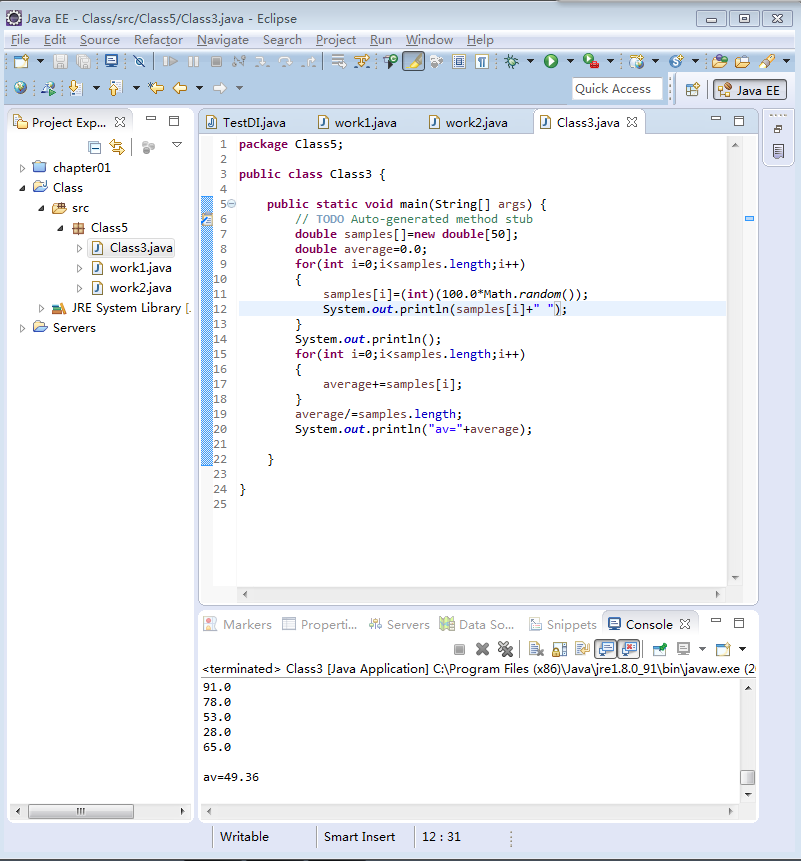Click the Remove All Terminated Launches icon
This screenshot has height=861, width=801.
click(x=506, y=649)
